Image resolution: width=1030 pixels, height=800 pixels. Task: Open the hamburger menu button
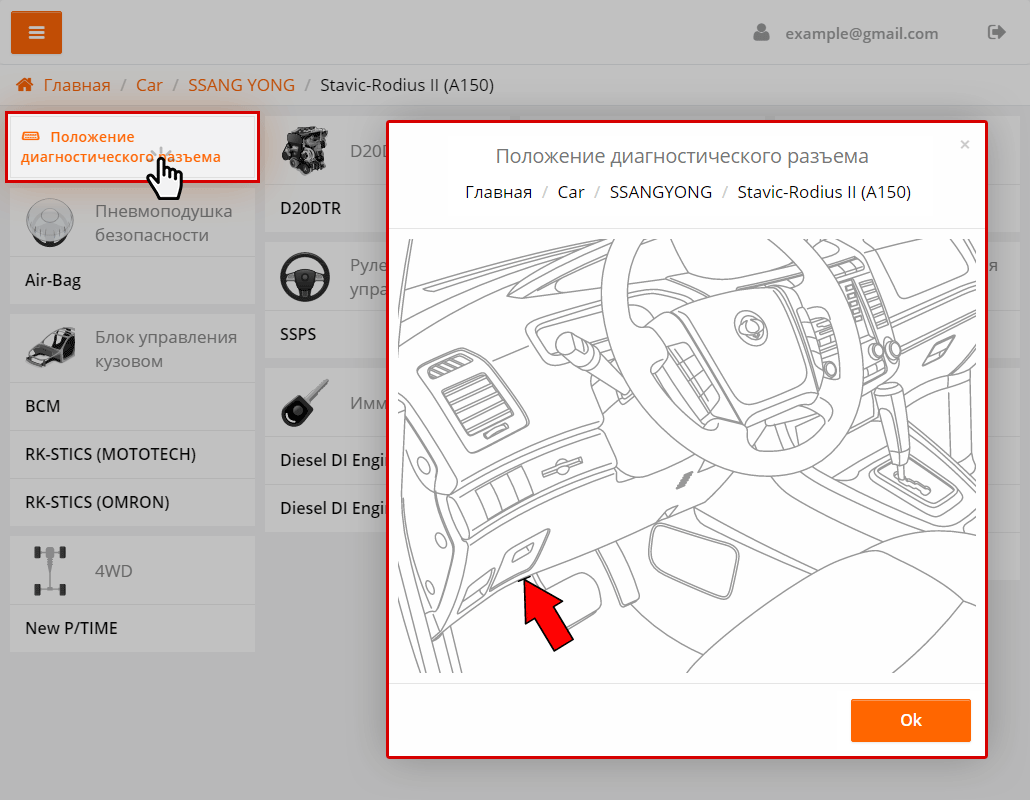pyautogui.click(x=37, y=33)
